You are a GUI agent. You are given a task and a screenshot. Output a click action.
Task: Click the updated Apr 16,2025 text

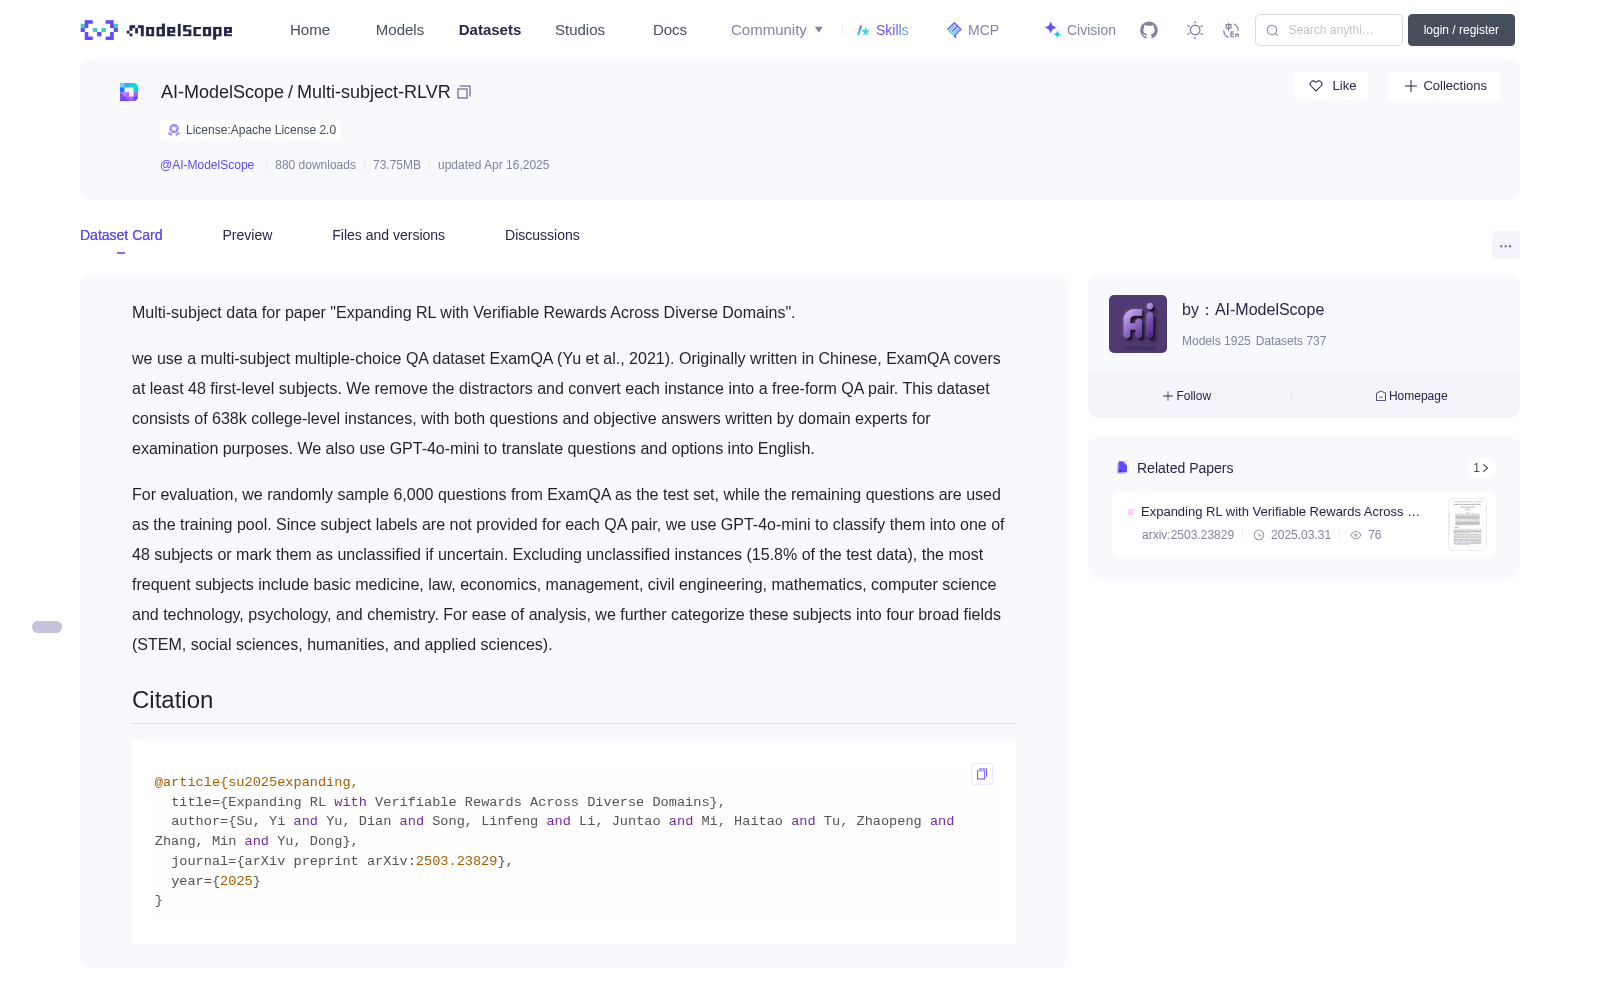click(493, 165)
